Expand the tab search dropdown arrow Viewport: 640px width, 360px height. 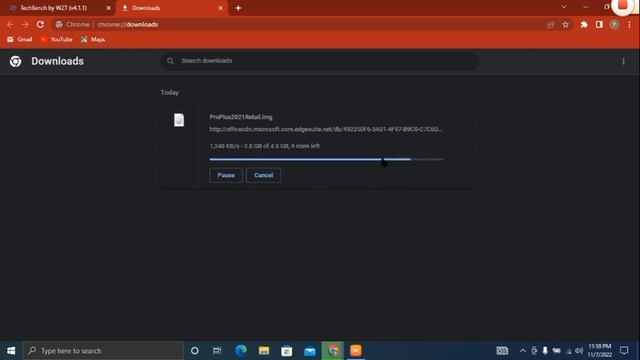(564, 7)
